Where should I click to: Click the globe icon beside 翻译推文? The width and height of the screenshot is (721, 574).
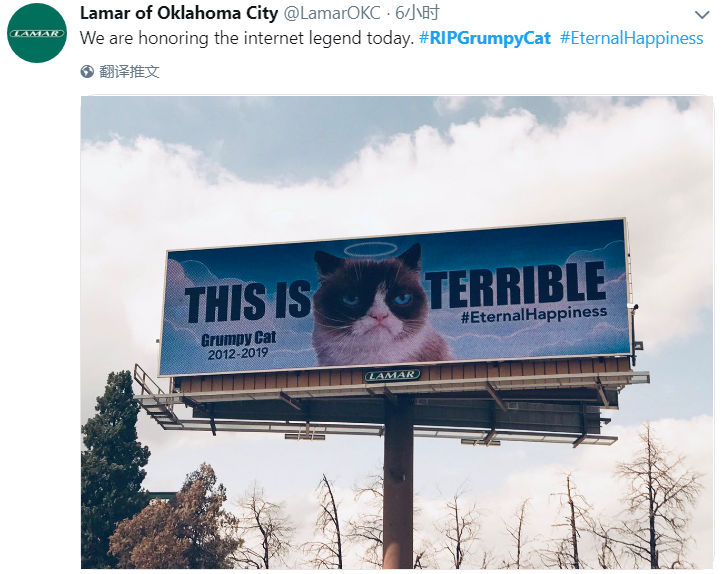pyautogui.click(x=87, y=72)
